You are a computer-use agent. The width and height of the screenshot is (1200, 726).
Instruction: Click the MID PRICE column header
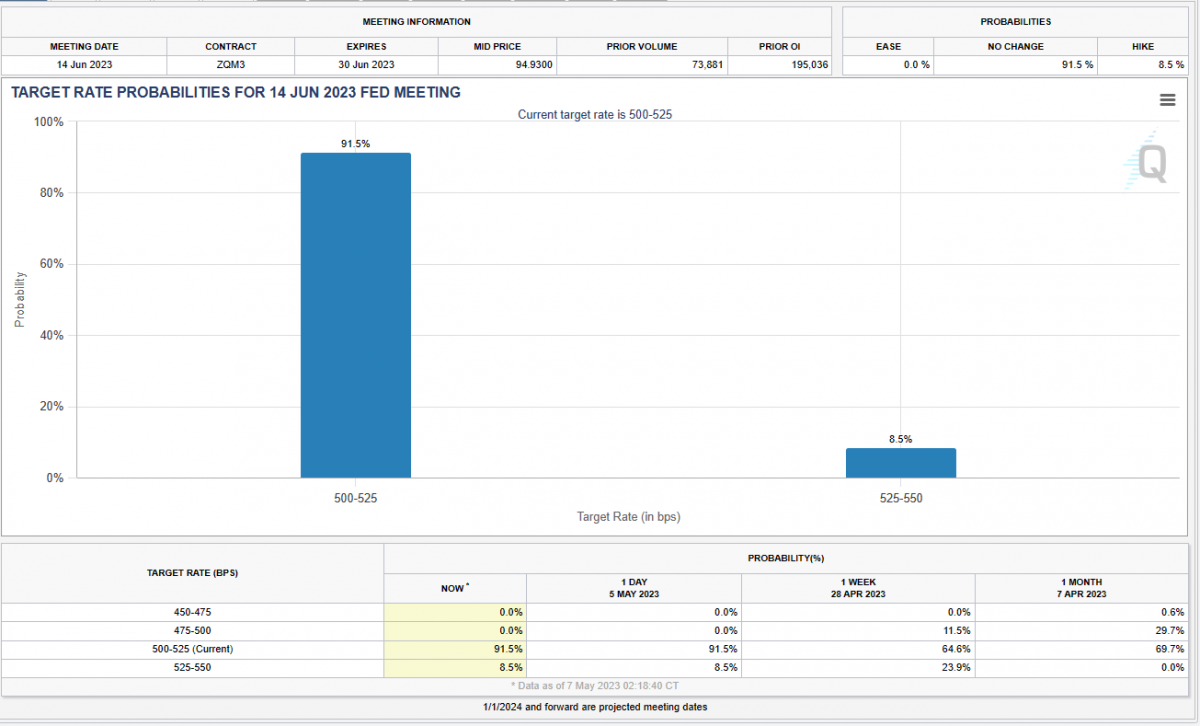click(497, 47)
